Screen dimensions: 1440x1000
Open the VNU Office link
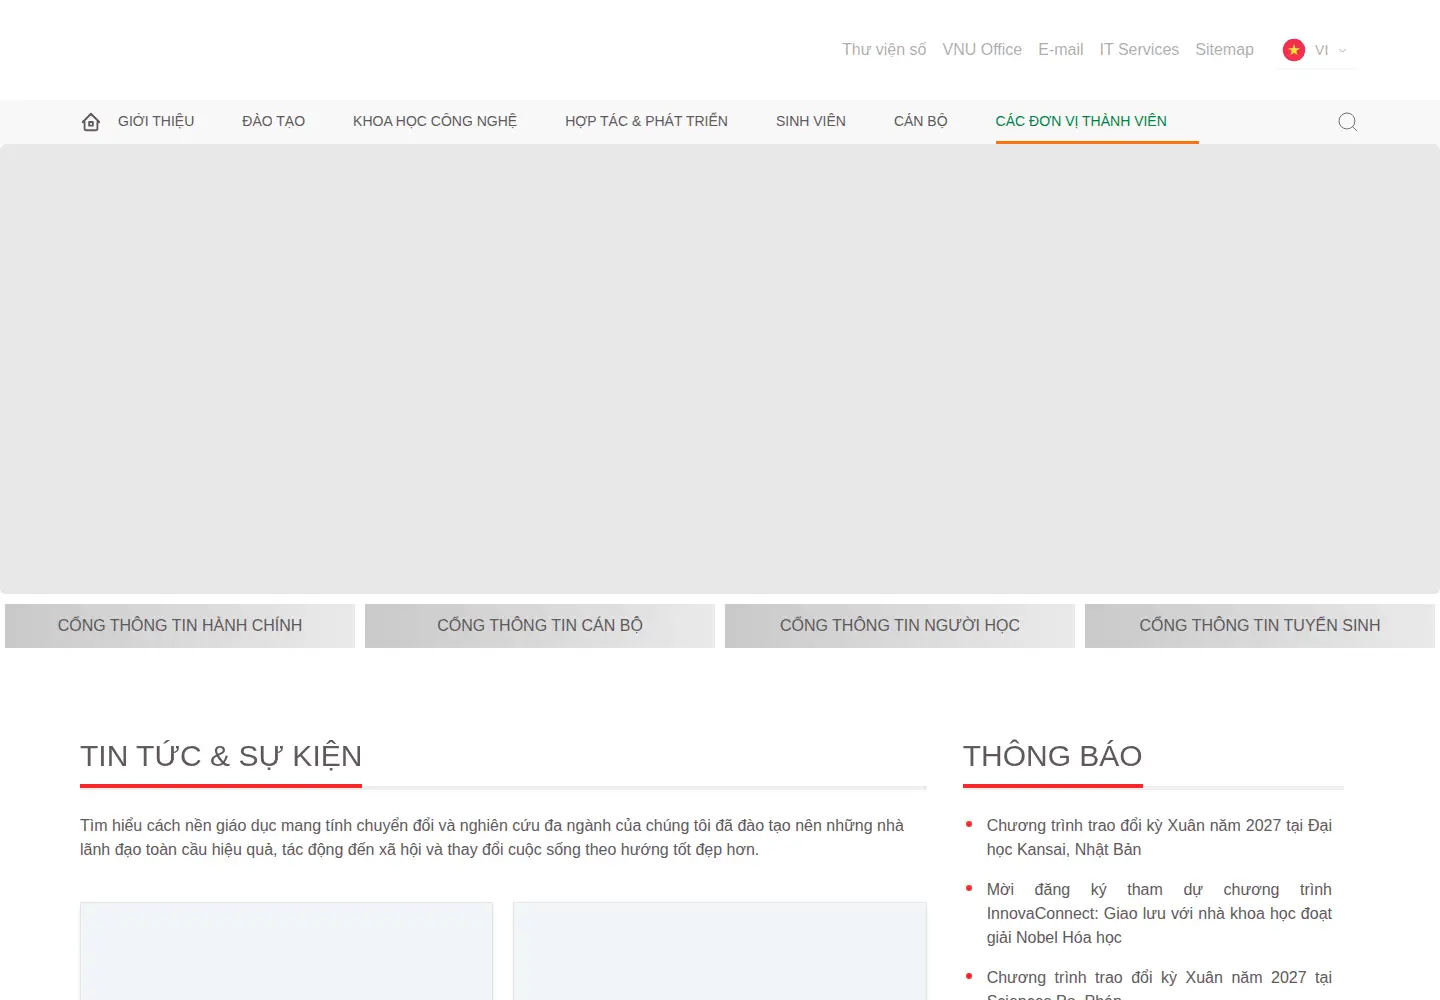click(982, 50)
